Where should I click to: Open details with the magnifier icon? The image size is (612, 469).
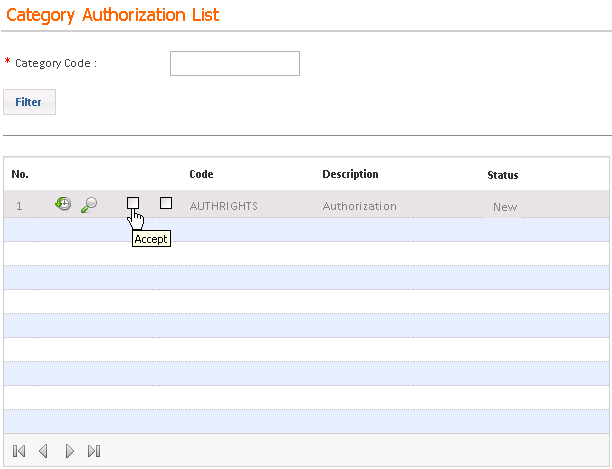tap(89, 204)
